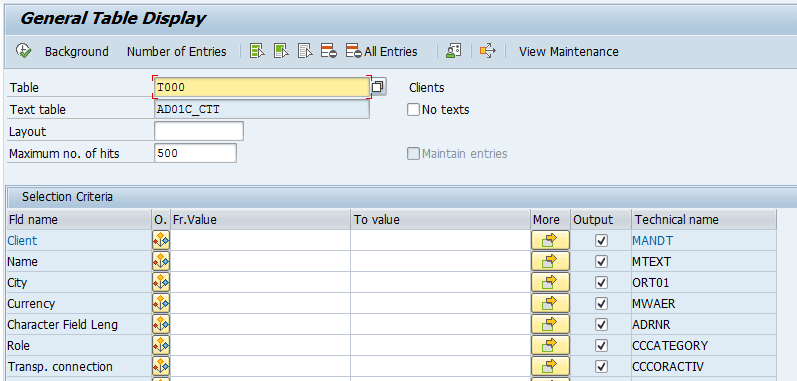Open the selection option icon for Currency row
Image resolution: width=797 pixels, height=381 pixels.
point(161,303)
